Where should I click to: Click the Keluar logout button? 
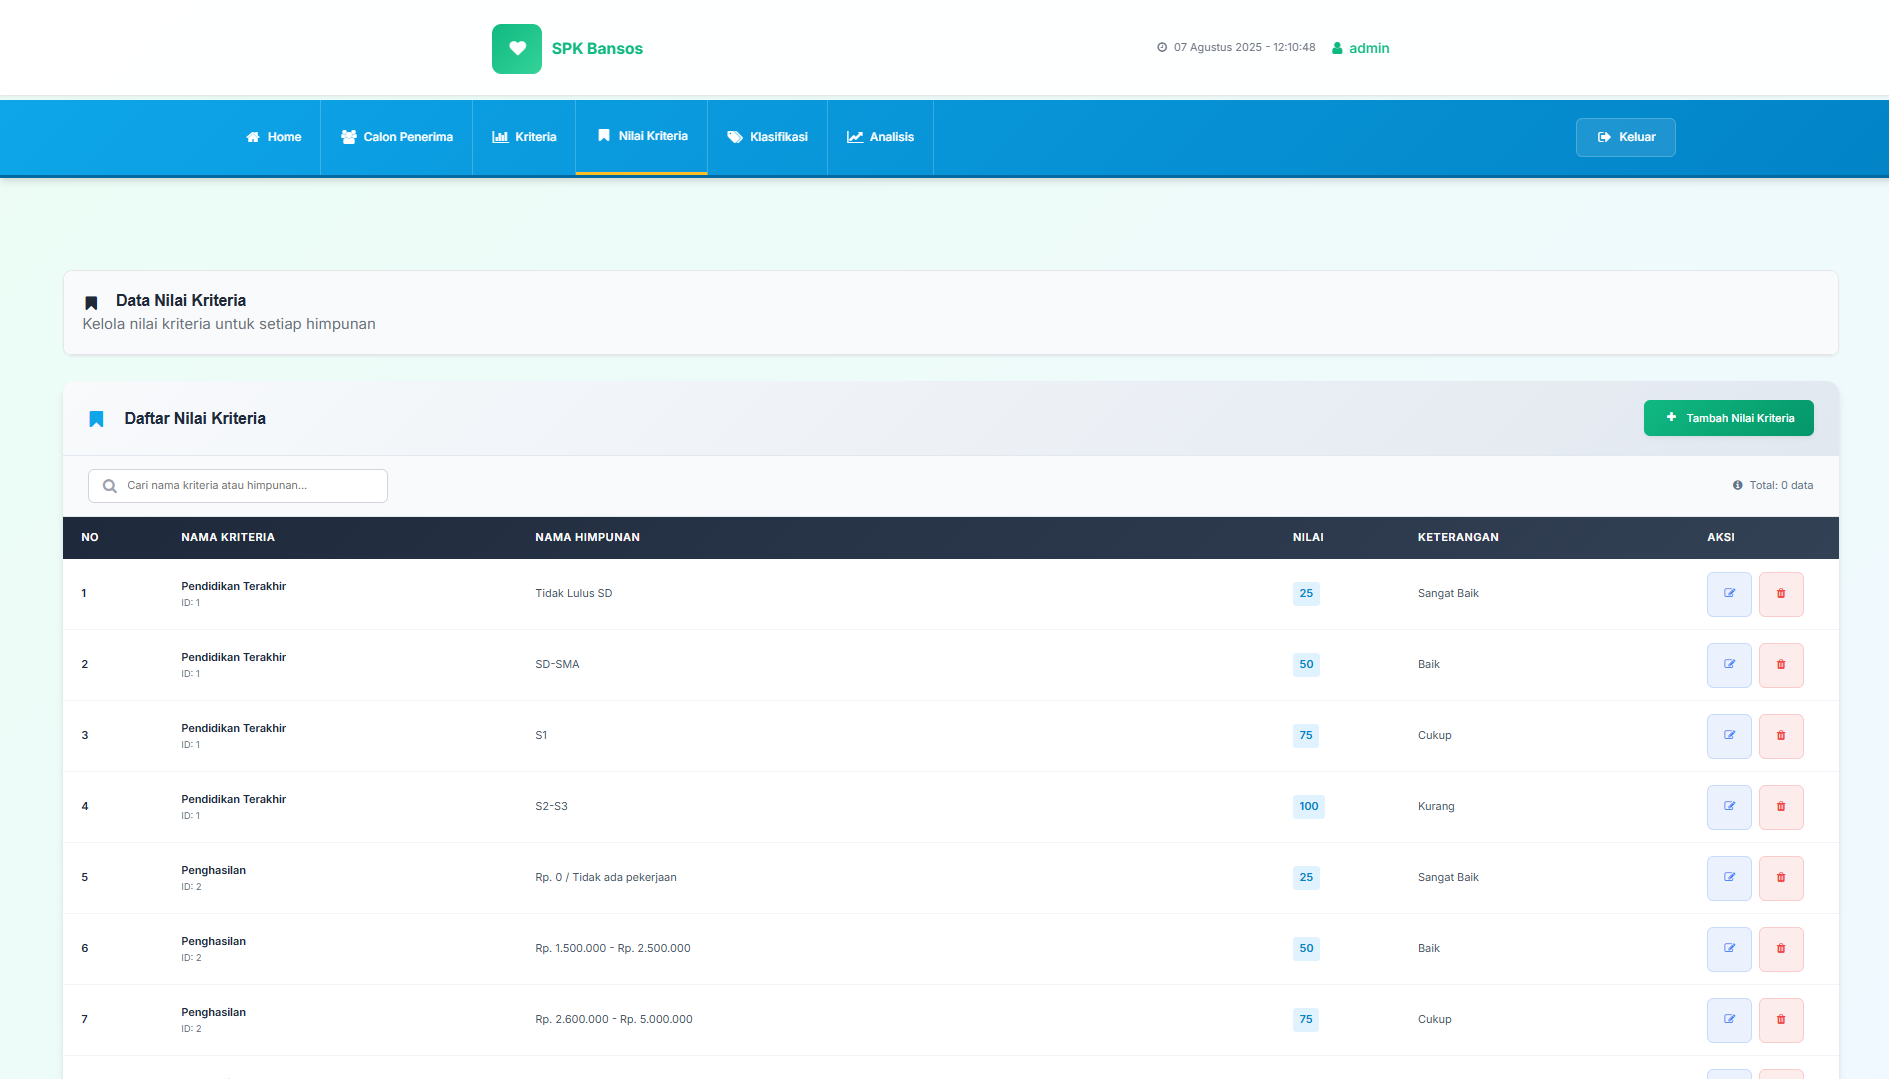pos(1626,137)
